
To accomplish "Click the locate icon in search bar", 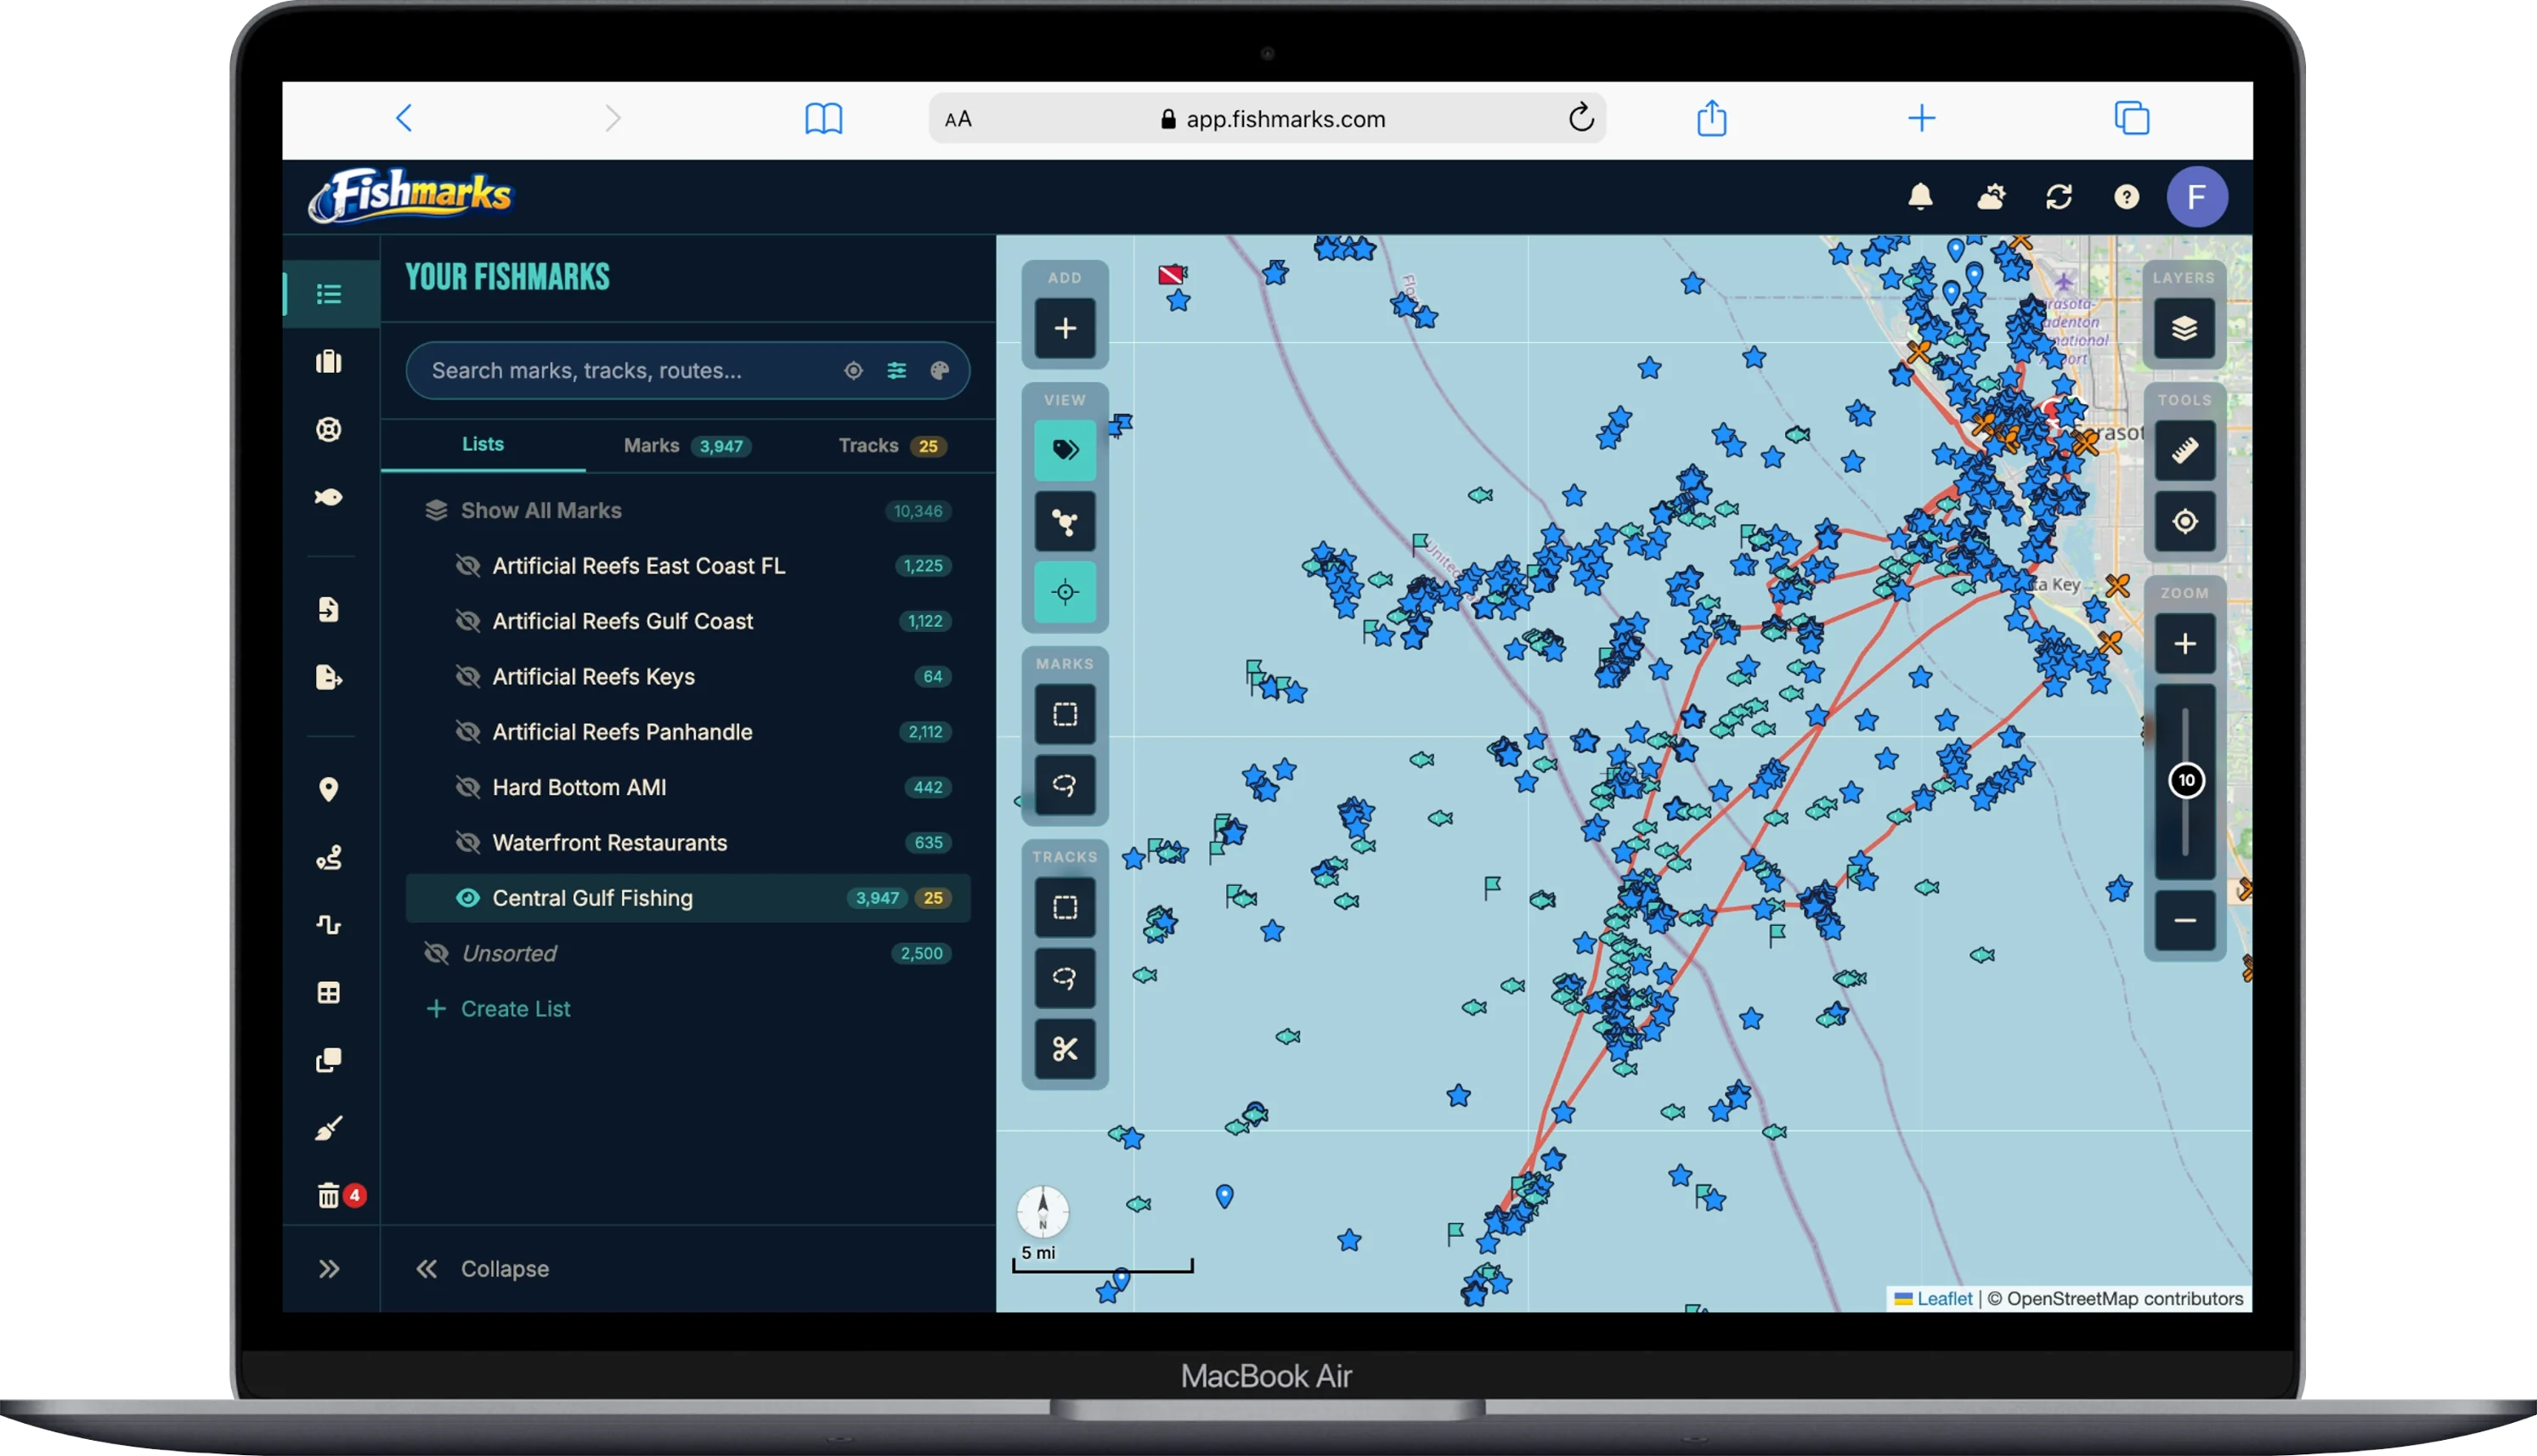I will [853, 371].
